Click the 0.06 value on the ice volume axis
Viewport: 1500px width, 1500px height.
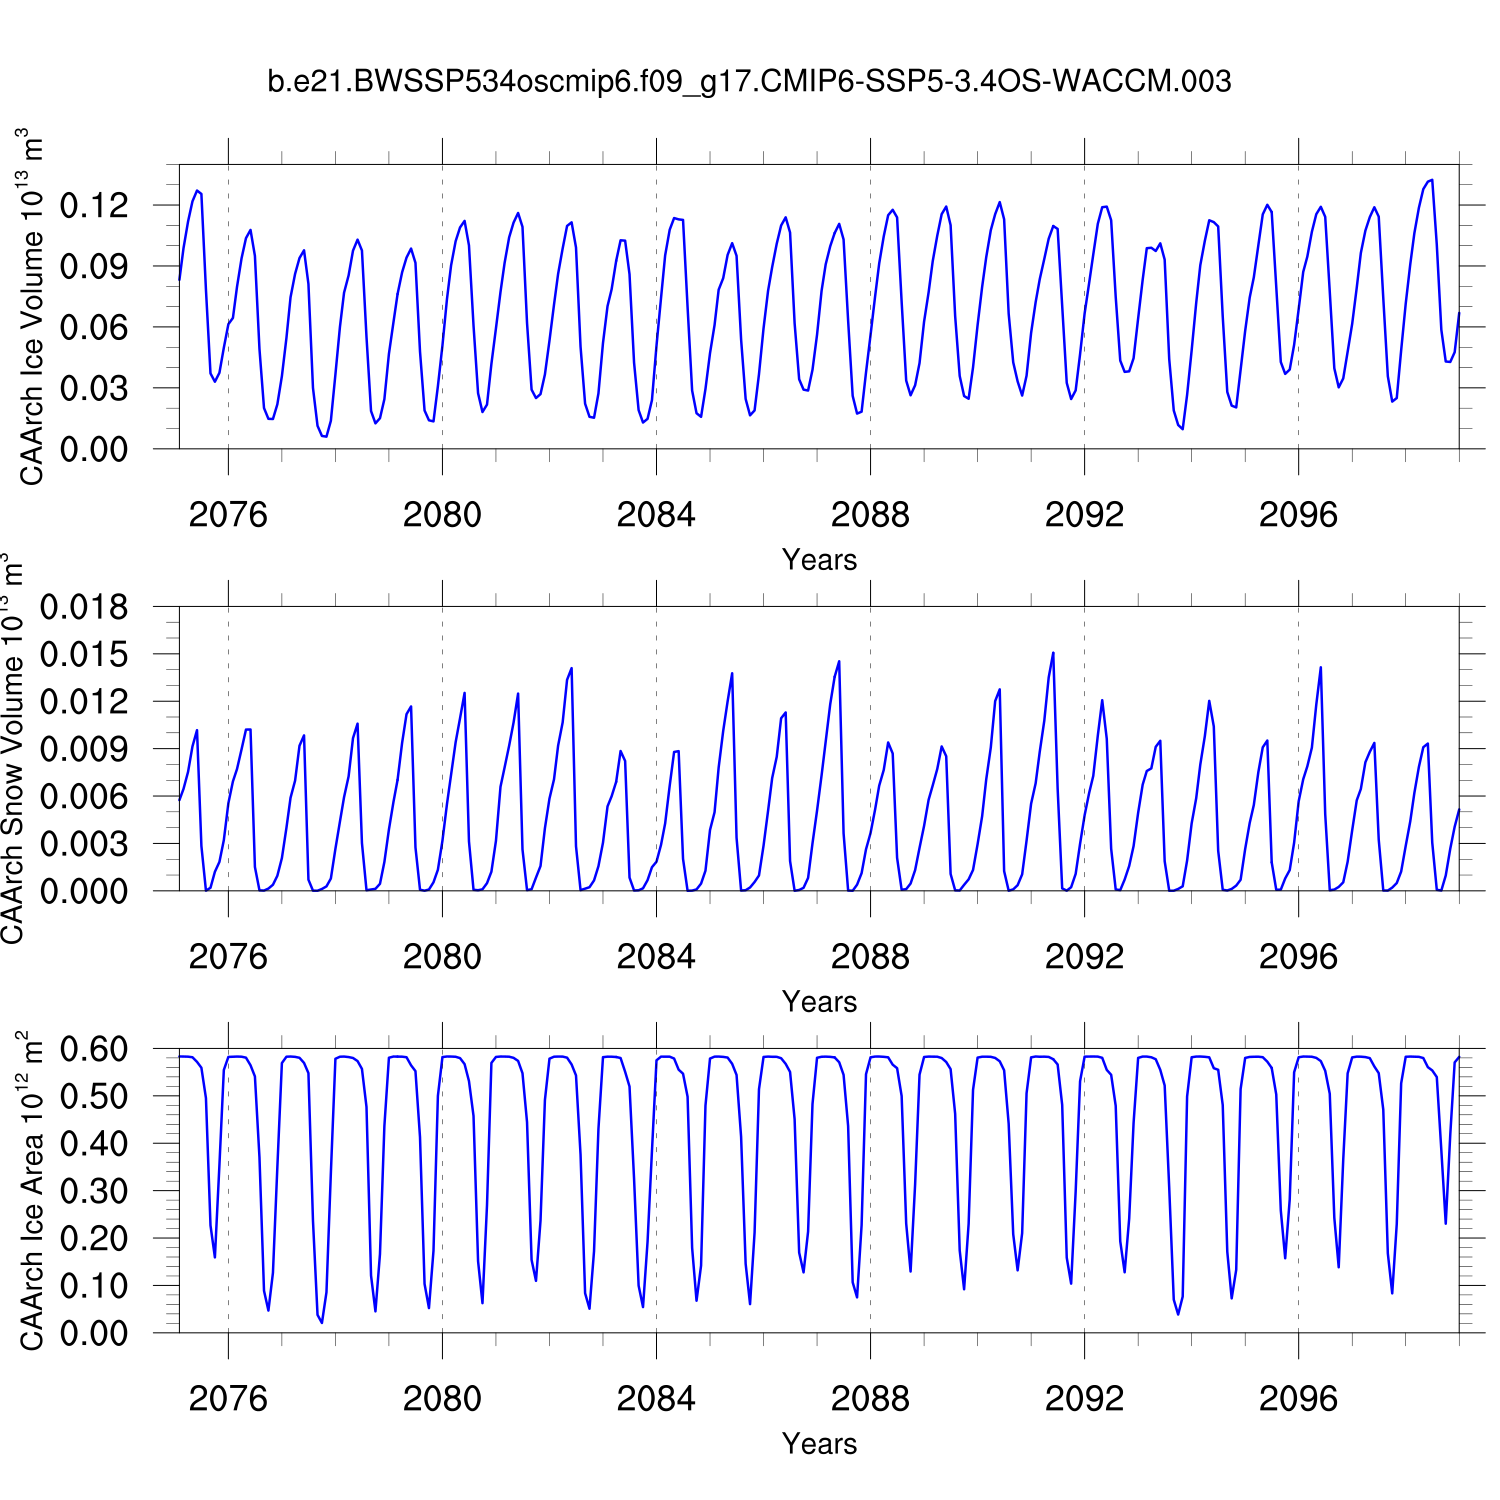(x=94, y=328)
